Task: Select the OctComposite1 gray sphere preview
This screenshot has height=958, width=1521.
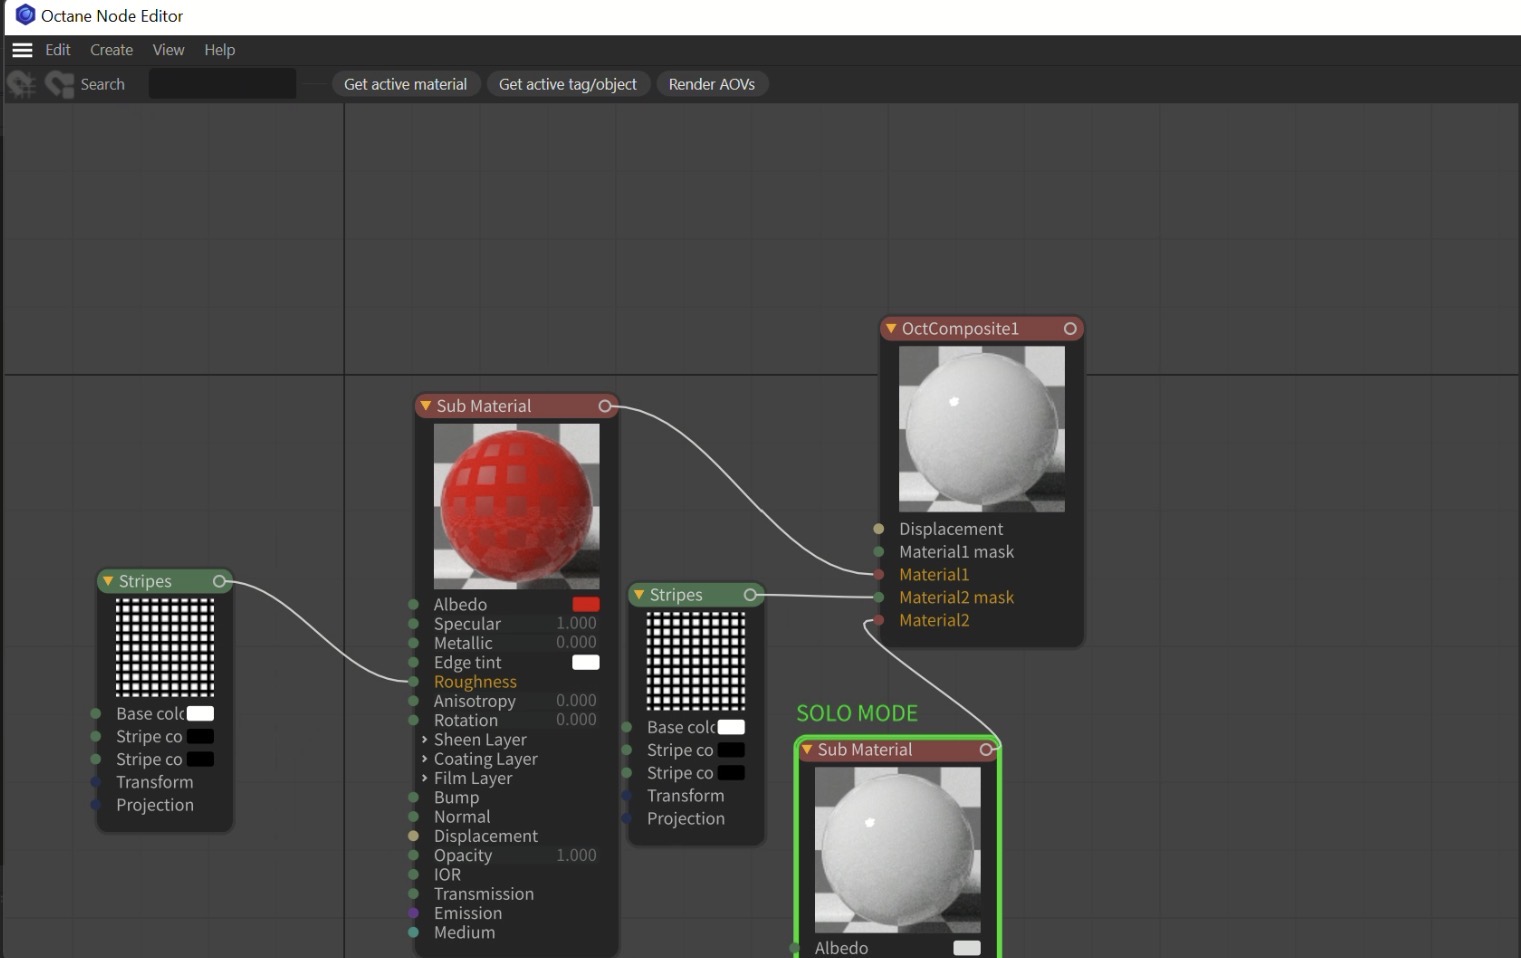Action: (982, 429)
